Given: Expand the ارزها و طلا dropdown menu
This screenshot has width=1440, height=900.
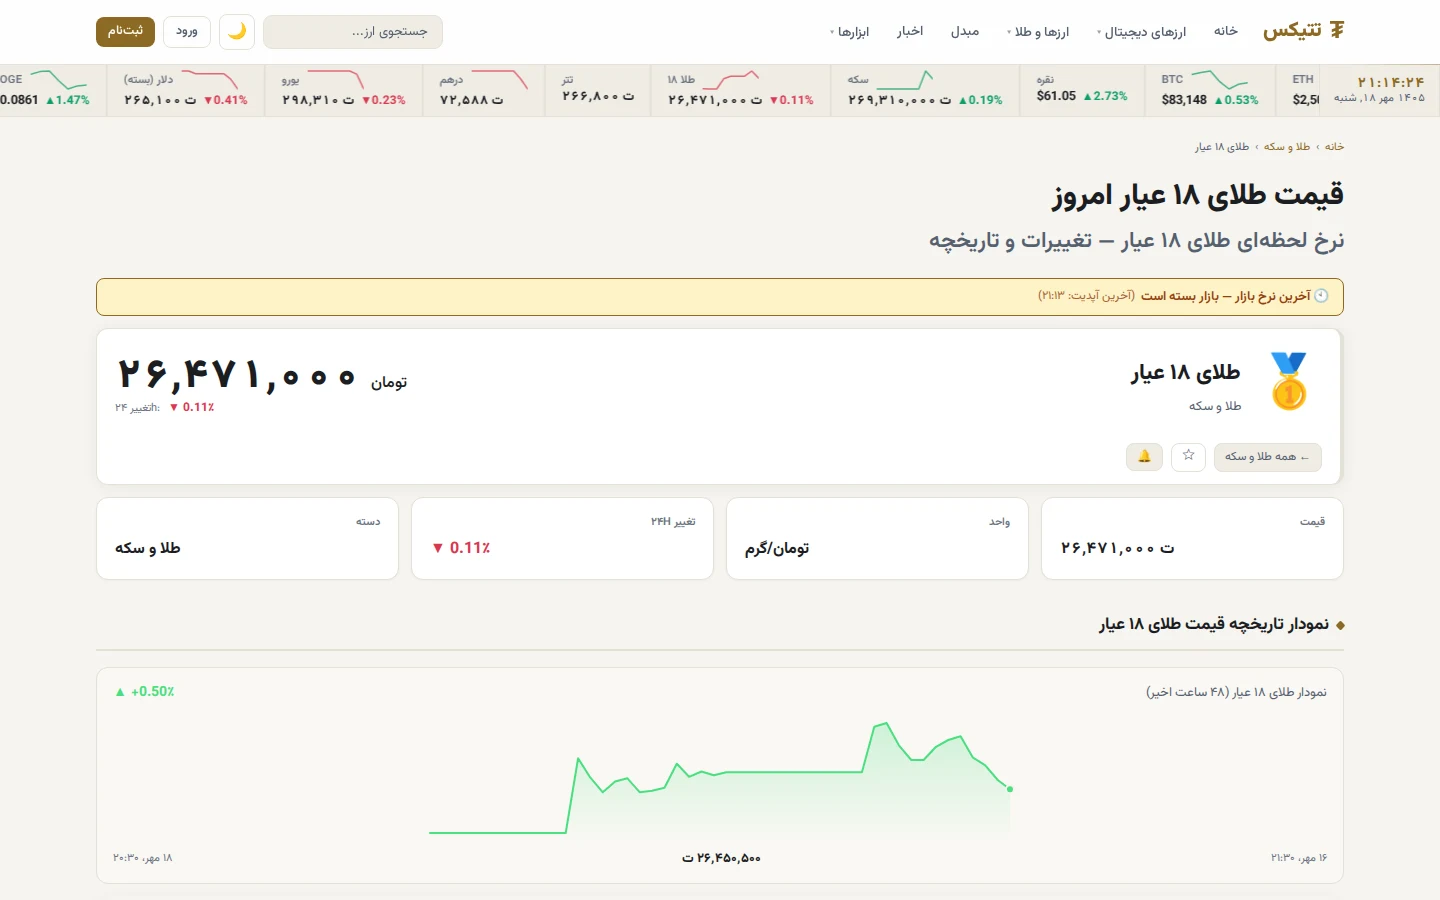Looking at the screenshot, I should point(1038,32).
